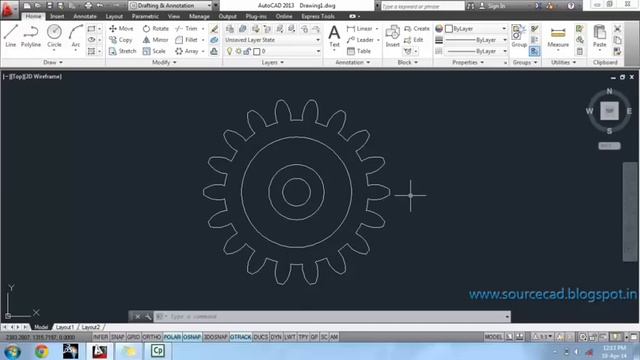Image resolution: width=640 pixels, height=360 pixels.
Task: Open the Layout1 tab
Action: [x=65, y=327]
